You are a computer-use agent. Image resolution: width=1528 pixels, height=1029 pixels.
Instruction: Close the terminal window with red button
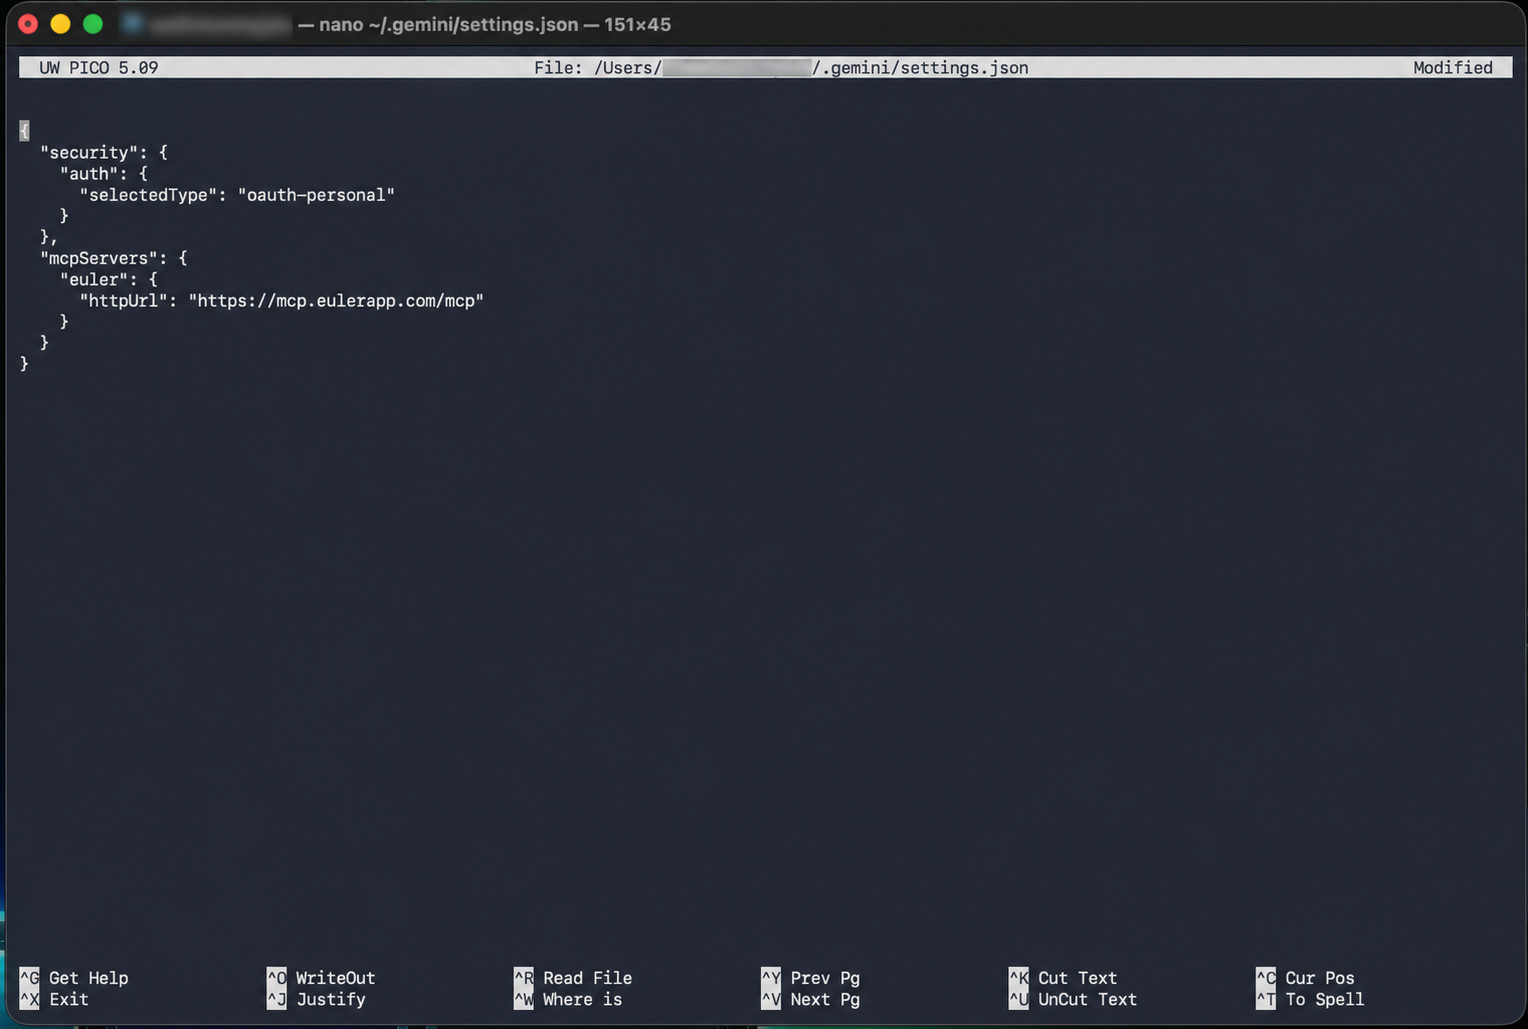pyautogui.click(x=28, y=24)
